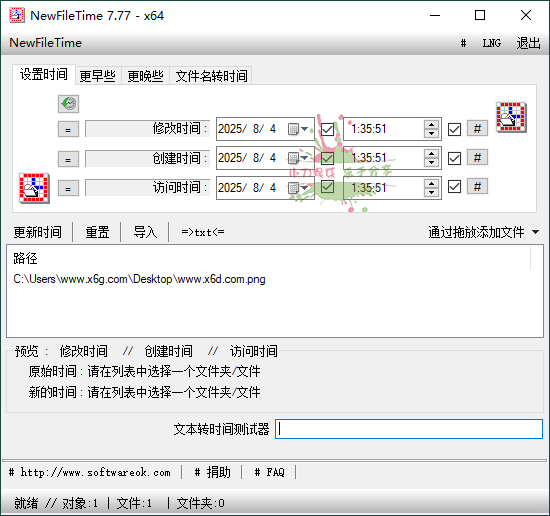Screen dimensions: 550x516
Task: Click the 文件夹:0 status bar entry
Action: (x=200, y=503)
